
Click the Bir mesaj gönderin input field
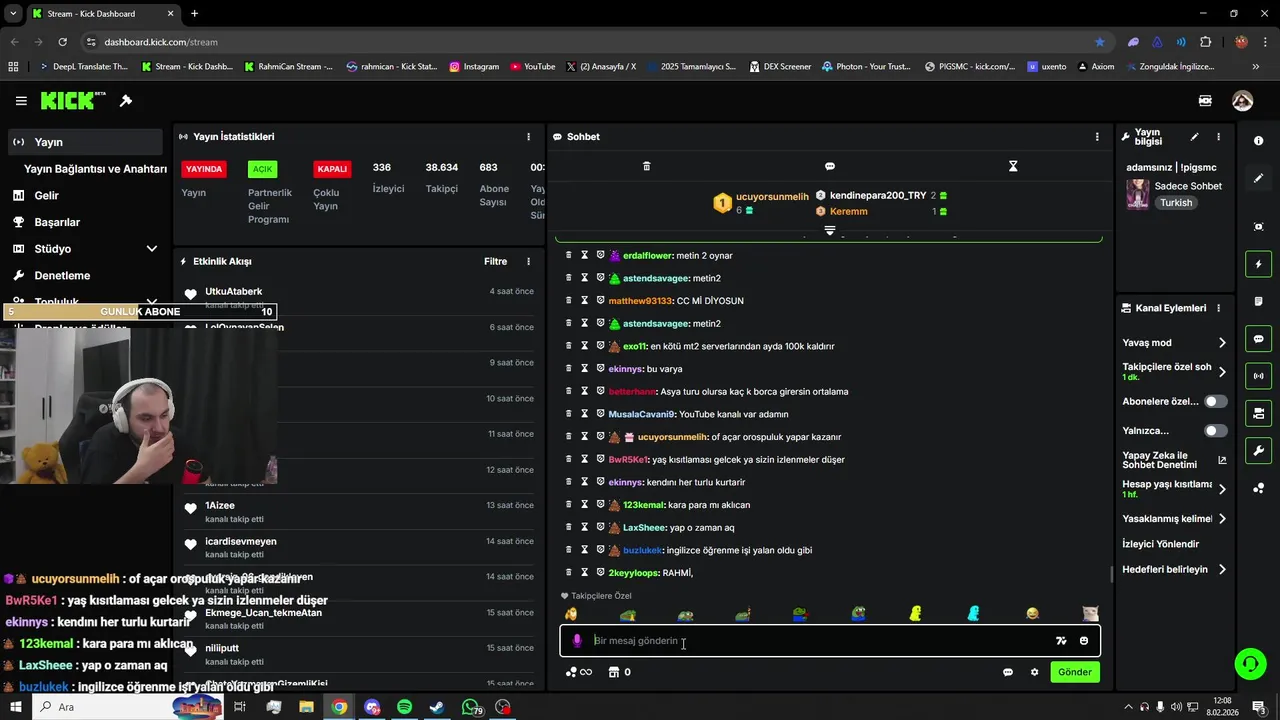coord(830,641)
